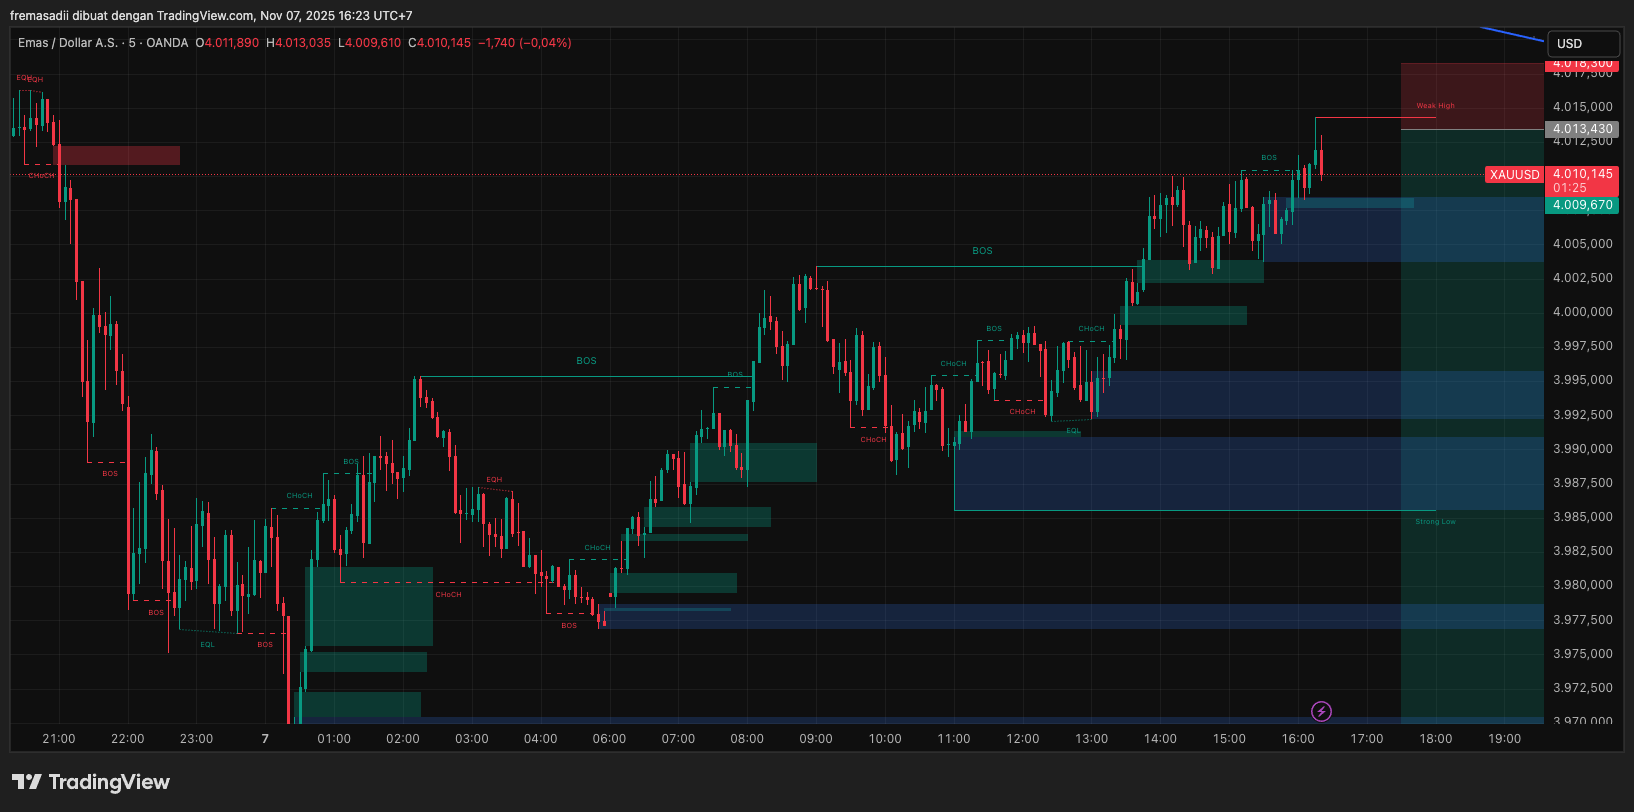The height and width of the screenshot is (812, 1634).
Task: Click the BOS label above 10:00 line
Action: pyautogui.click(x=982, y=251)
